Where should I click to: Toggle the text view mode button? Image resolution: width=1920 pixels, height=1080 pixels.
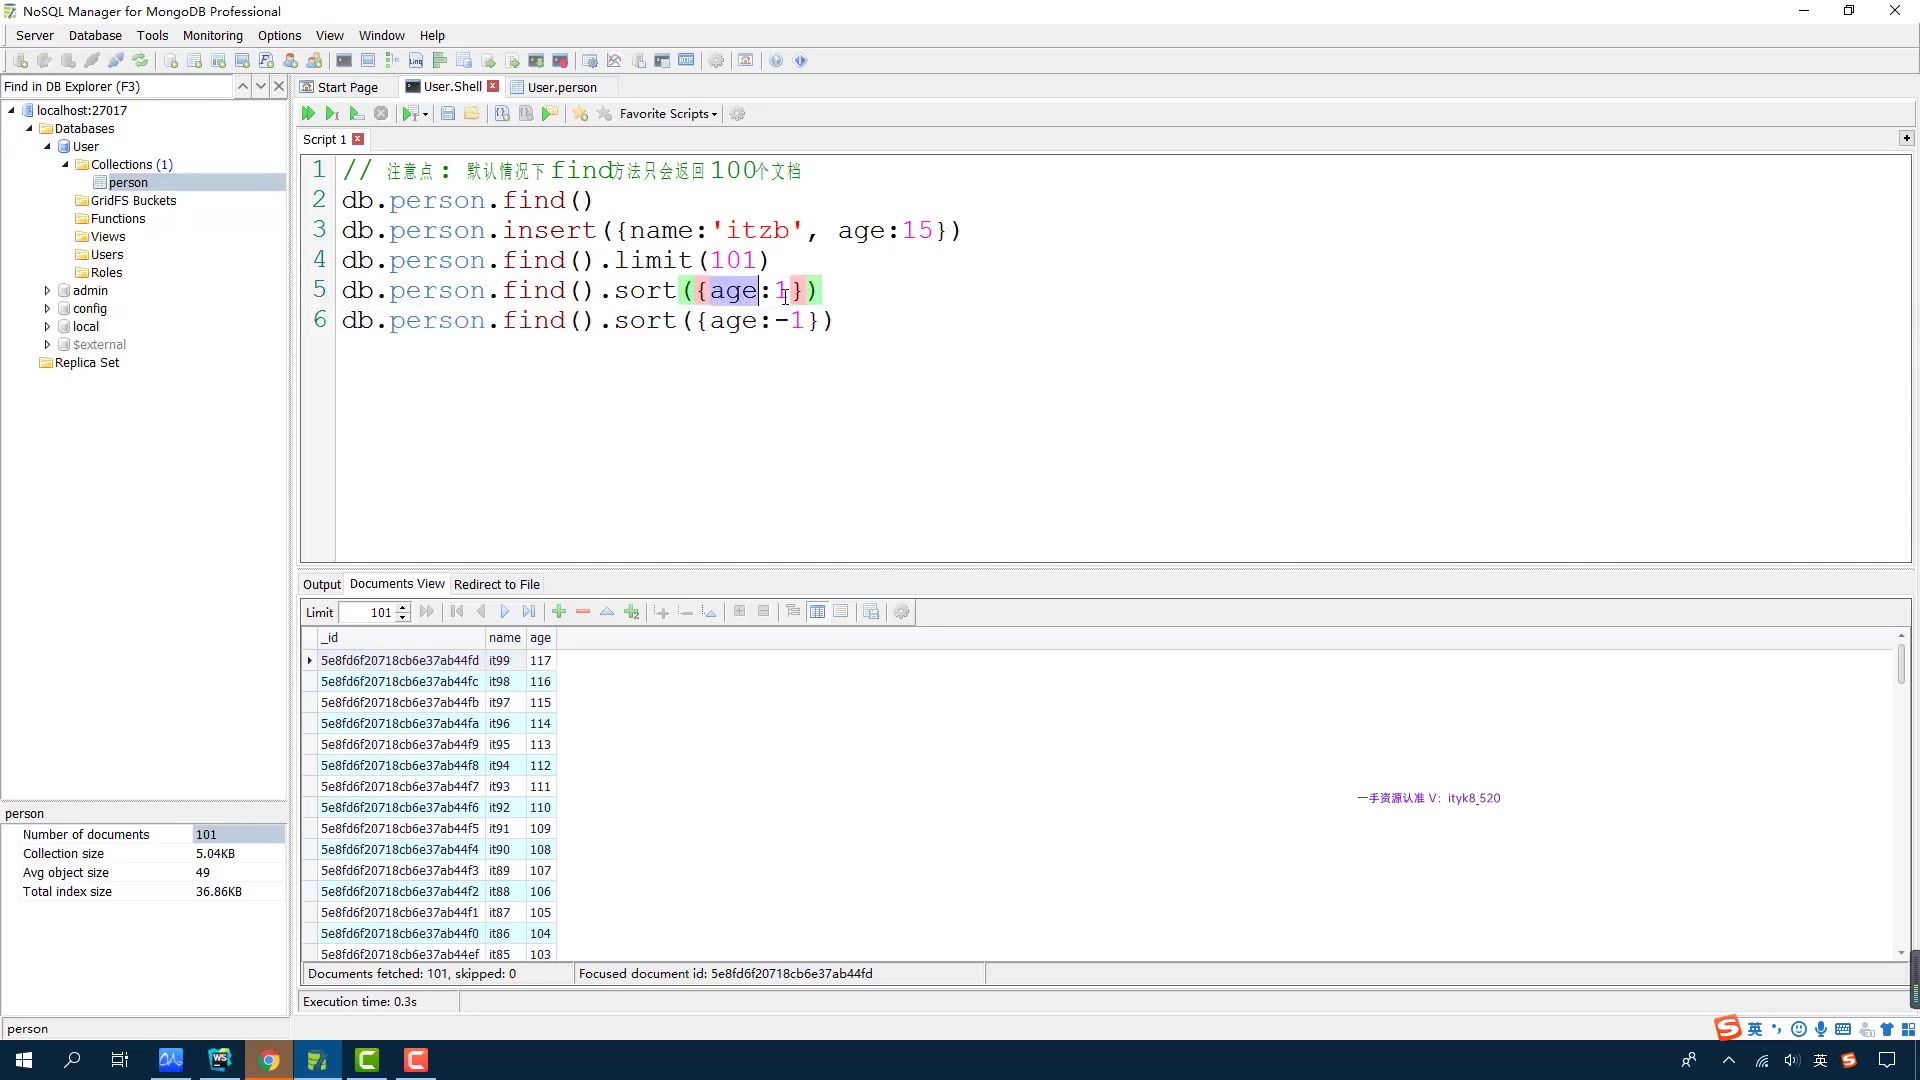(x=841, y=612)
